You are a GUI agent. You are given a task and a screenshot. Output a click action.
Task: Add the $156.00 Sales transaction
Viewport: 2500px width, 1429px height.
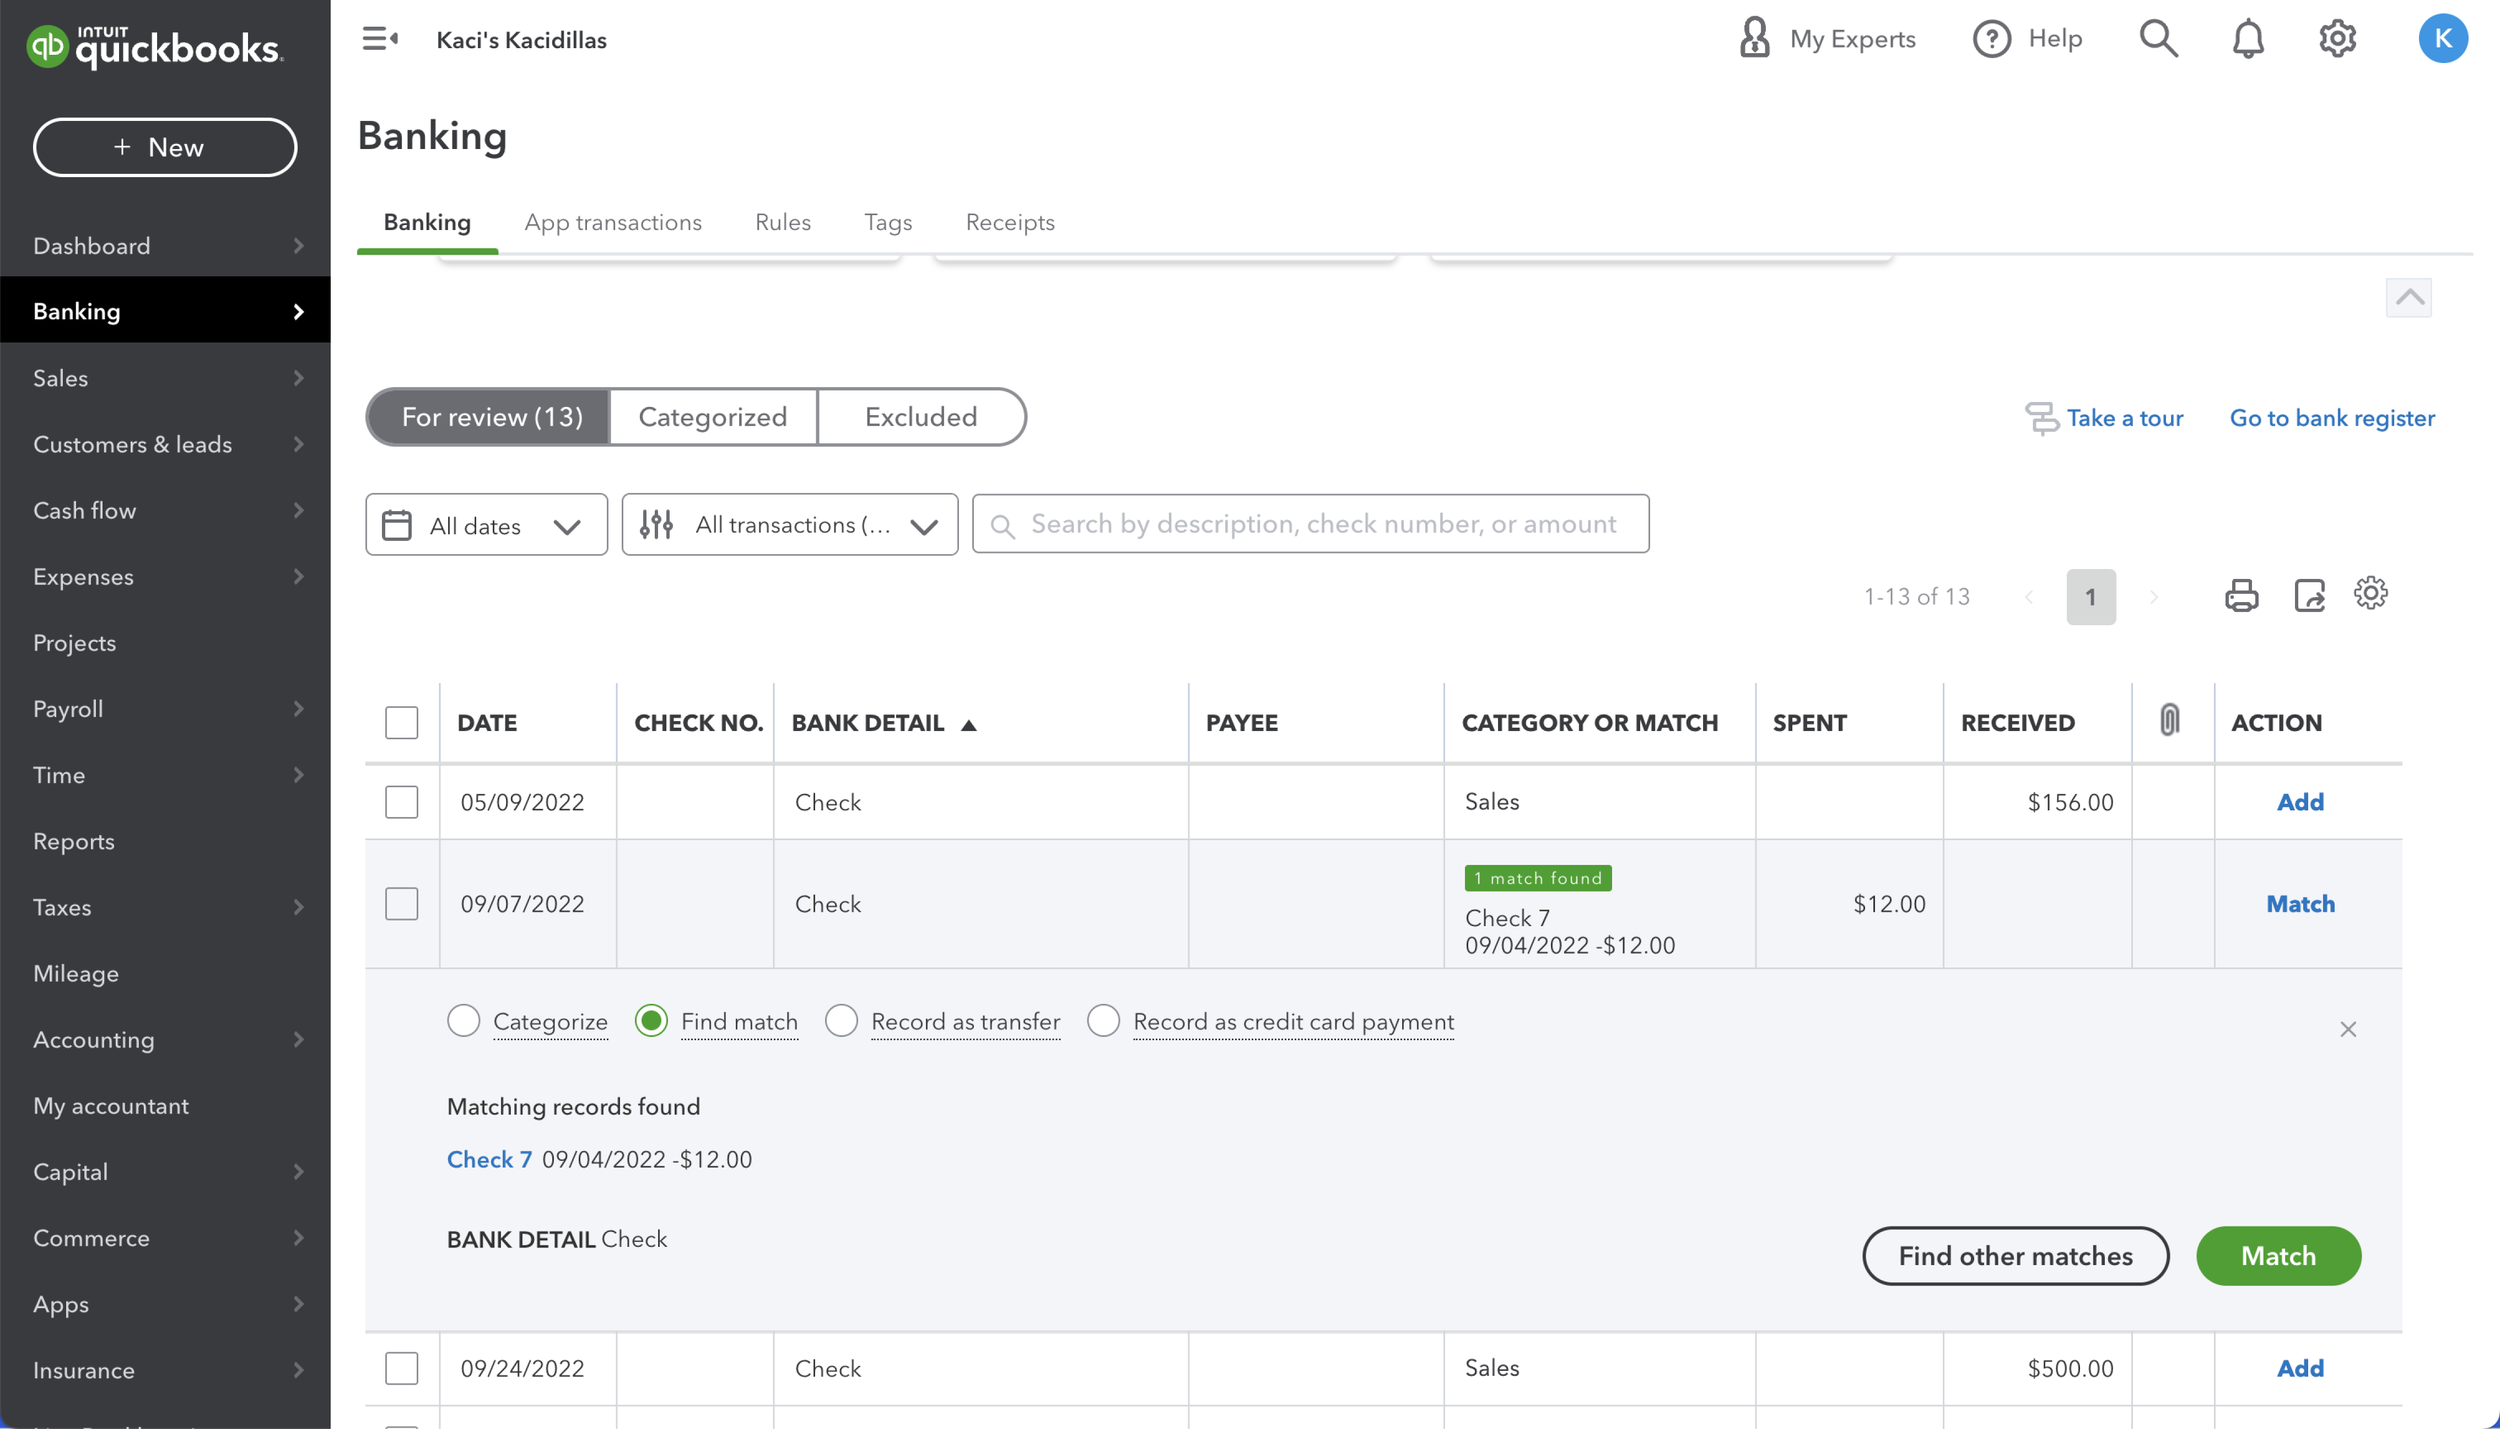pos(2300,802)
